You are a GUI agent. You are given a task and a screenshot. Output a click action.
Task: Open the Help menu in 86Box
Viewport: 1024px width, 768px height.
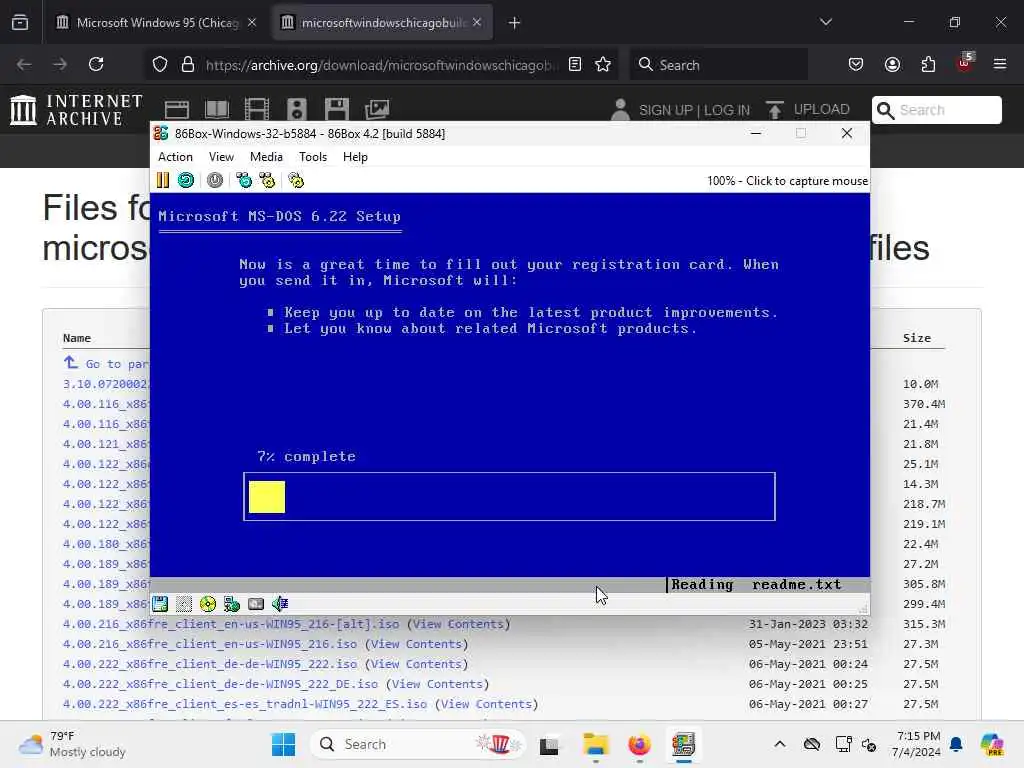355,157
